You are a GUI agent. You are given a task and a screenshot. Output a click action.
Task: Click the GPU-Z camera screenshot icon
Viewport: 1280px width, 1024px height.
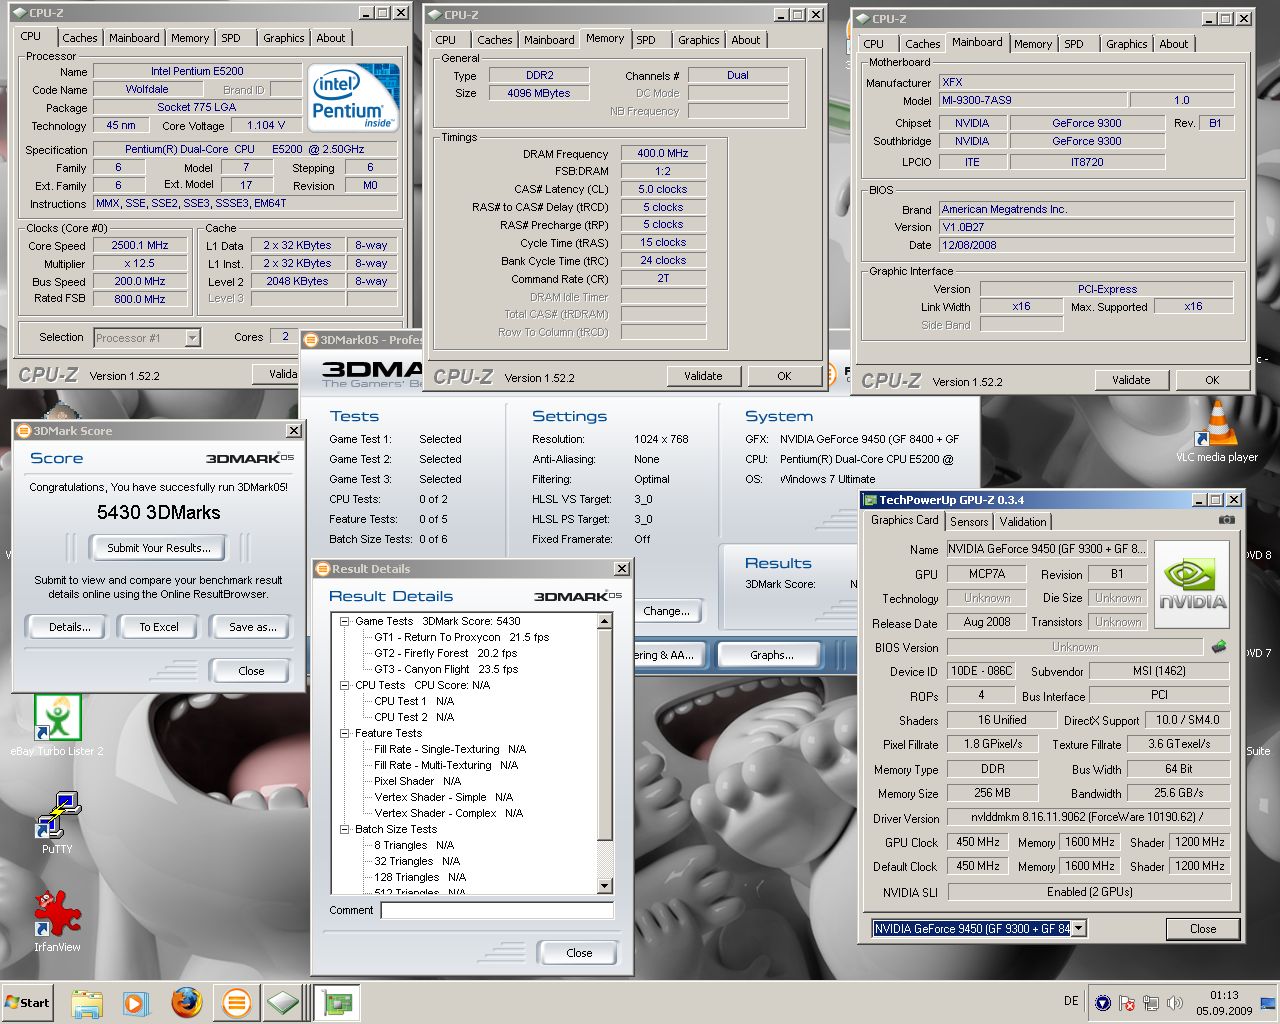tap(1227, 520)
